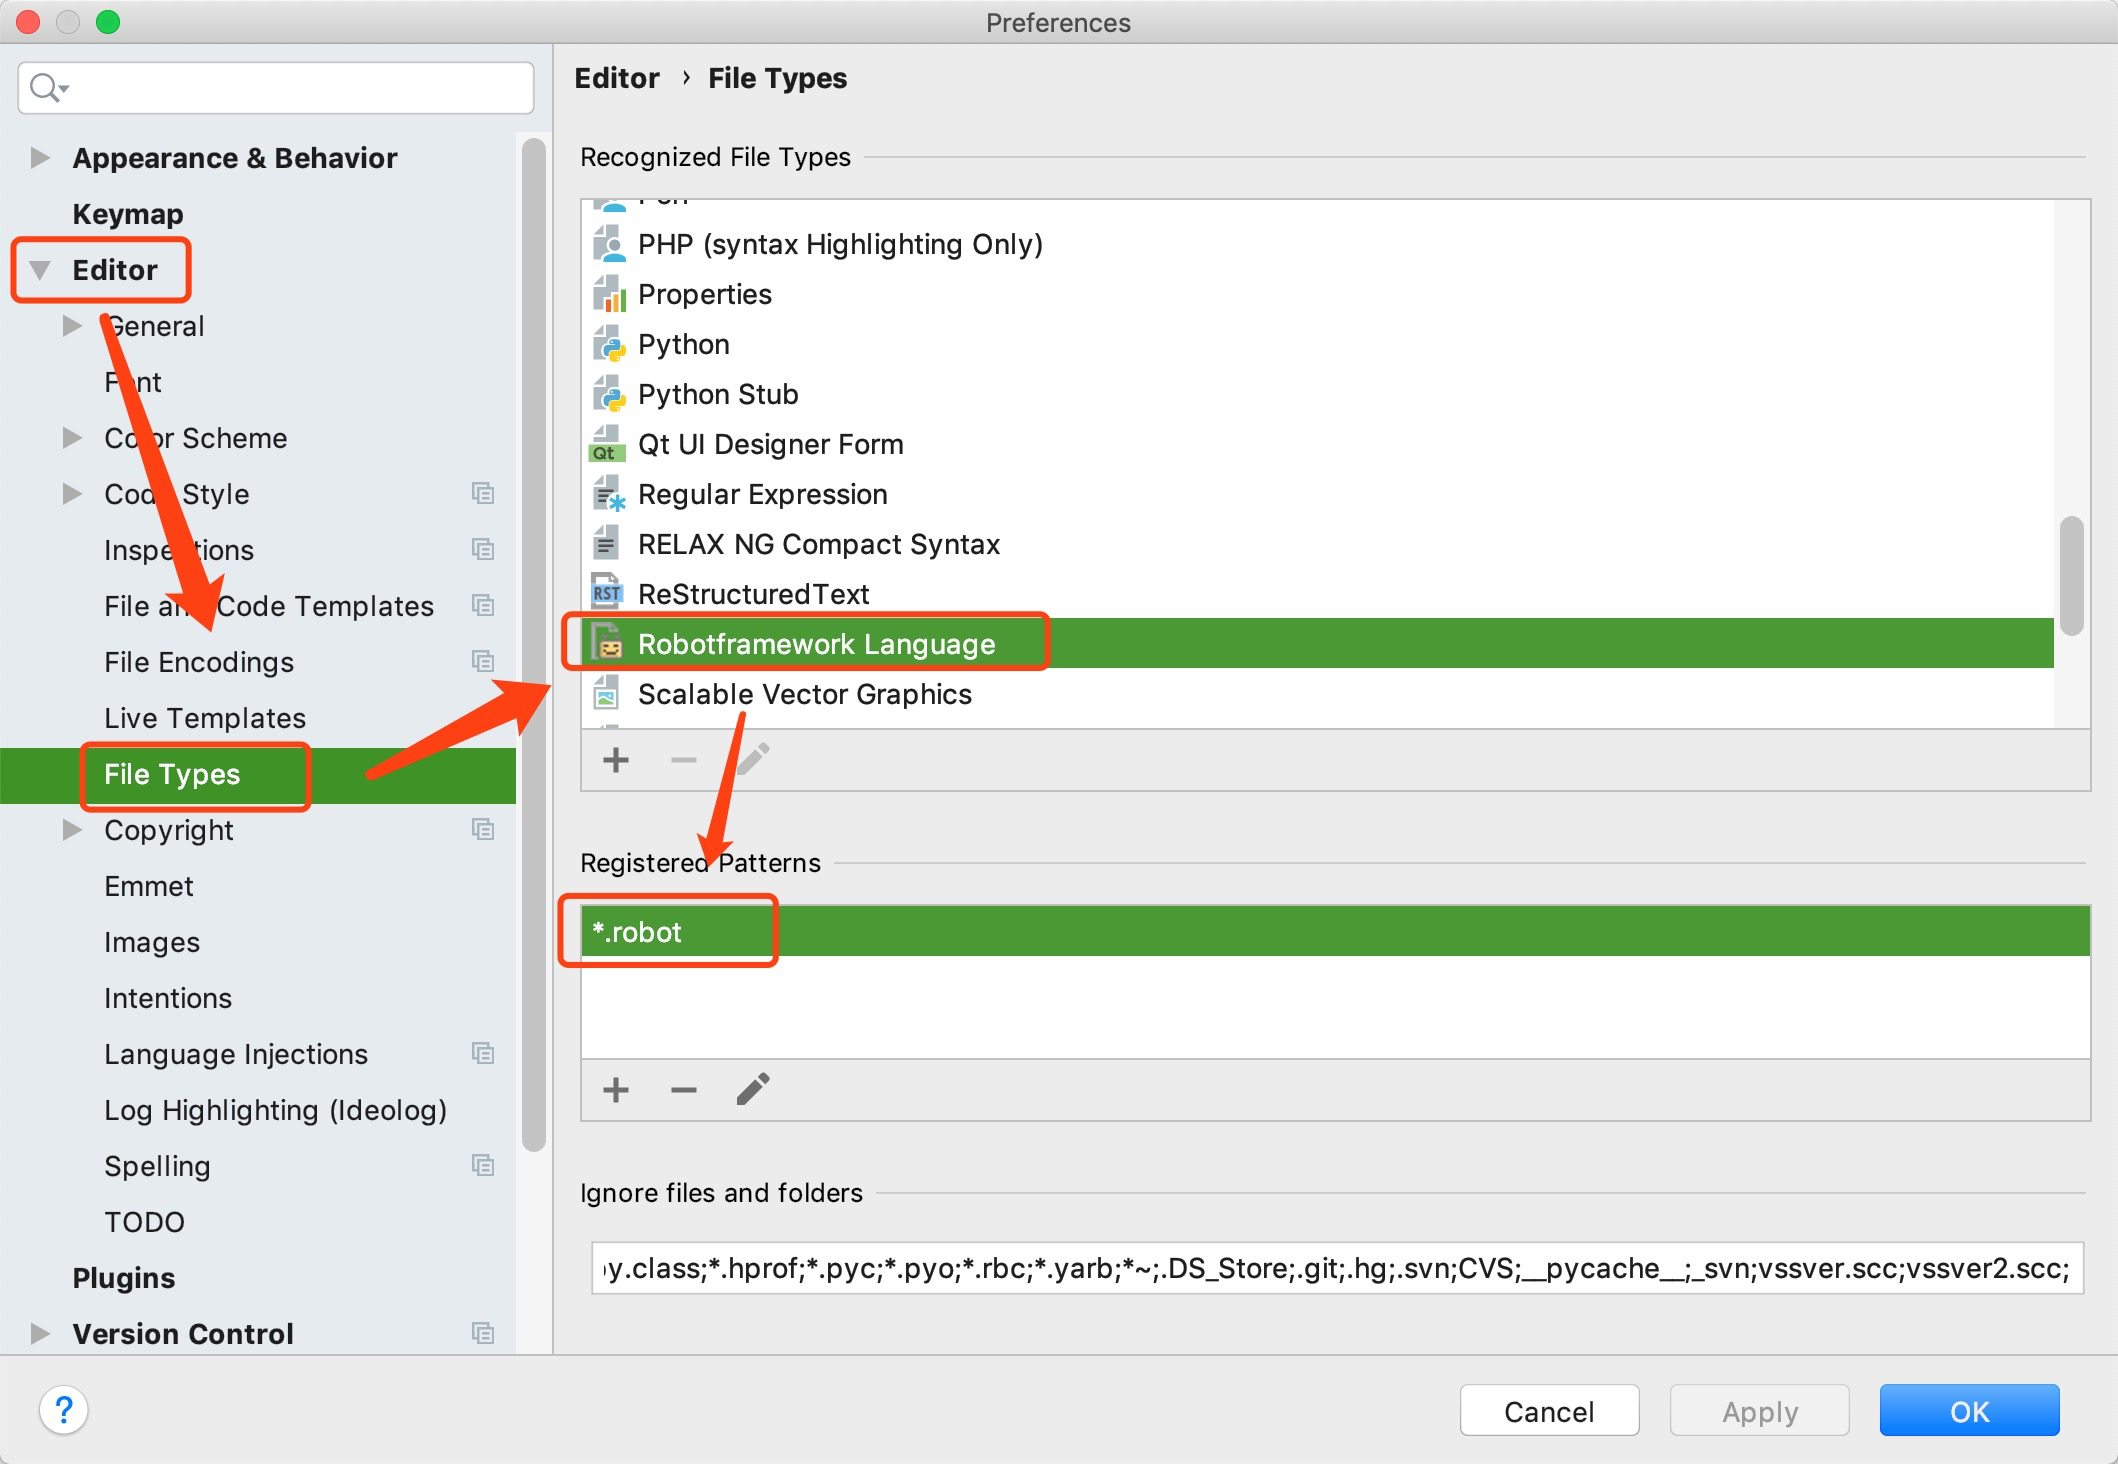The width and height of the screenshot is (2118, 1464).
Task: Open help with the question mark button
Action: [x=64, y=1411]
